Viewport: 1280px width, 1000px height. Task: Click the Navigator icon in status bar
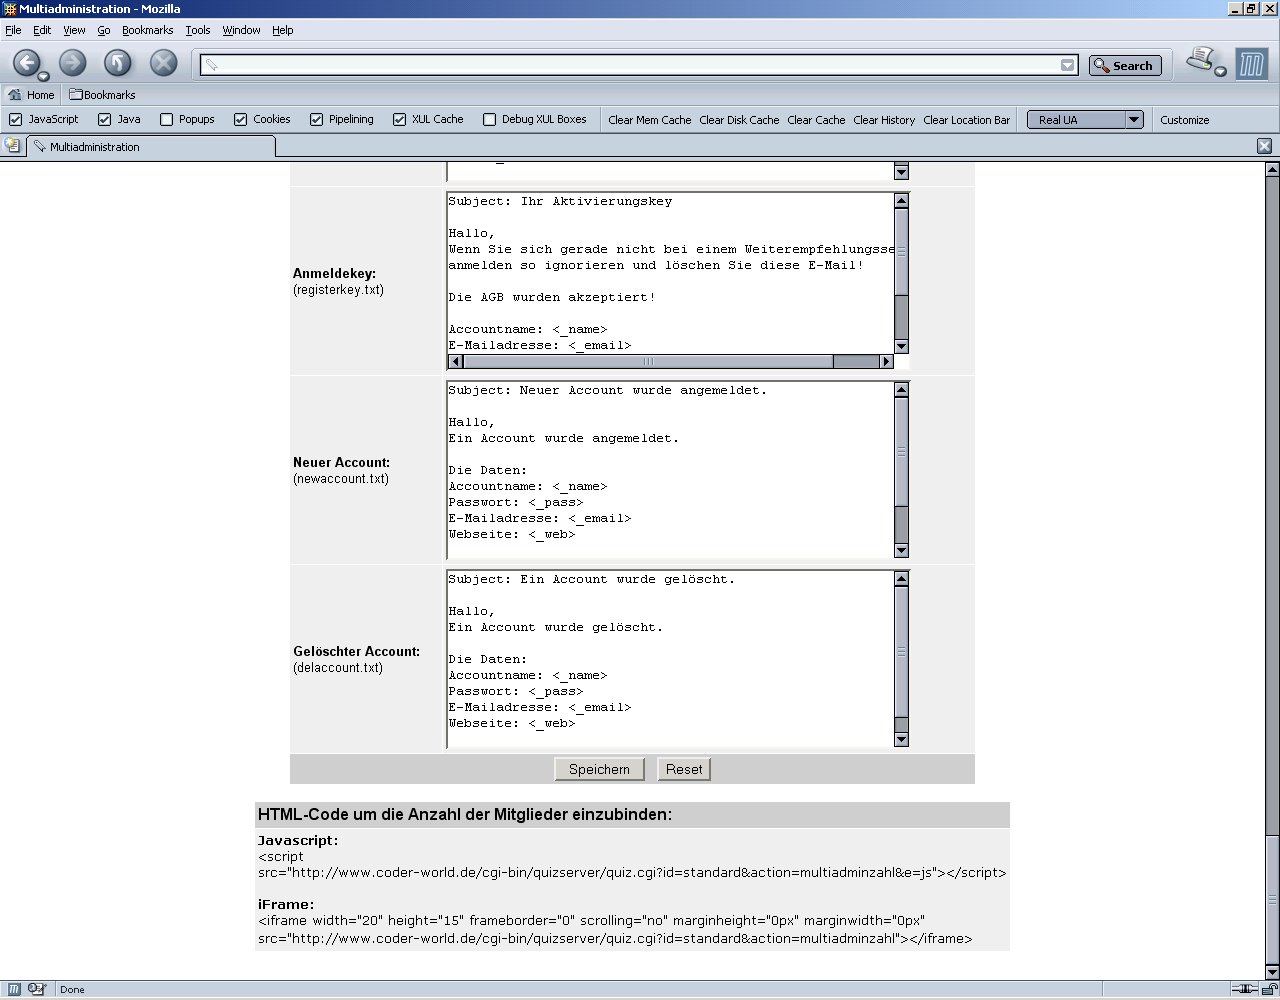click(14, 989)
